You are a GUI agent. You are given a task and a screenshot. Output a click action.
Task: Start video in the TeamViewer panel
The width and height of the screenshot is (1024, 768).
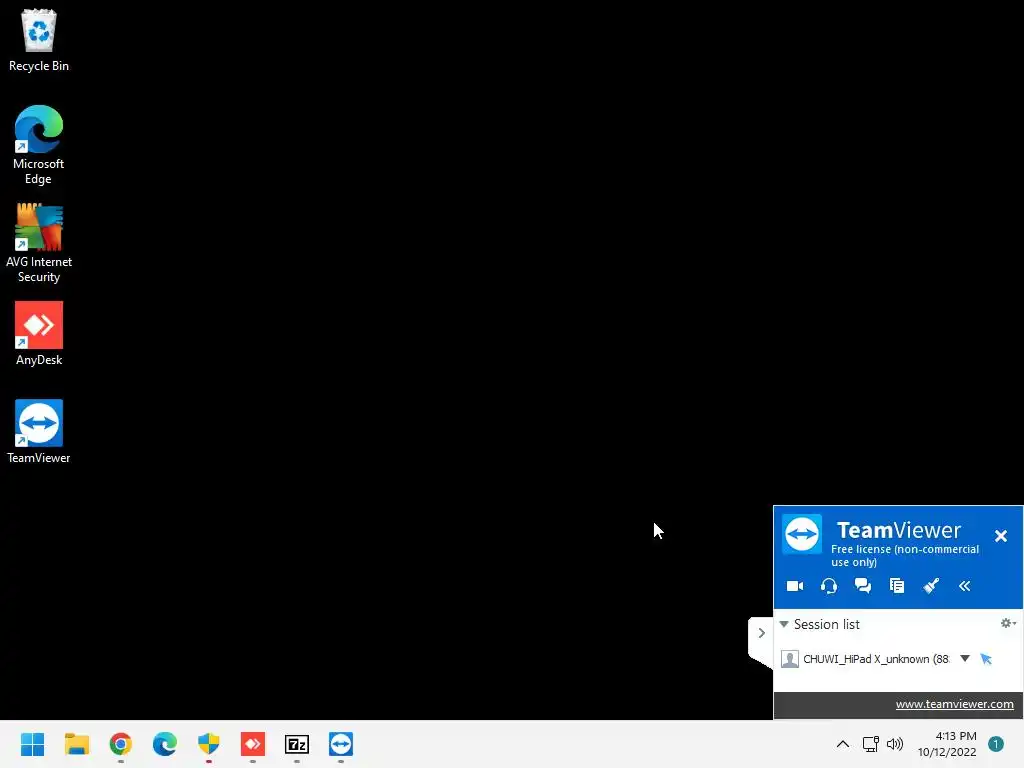[x=795, y=586]
